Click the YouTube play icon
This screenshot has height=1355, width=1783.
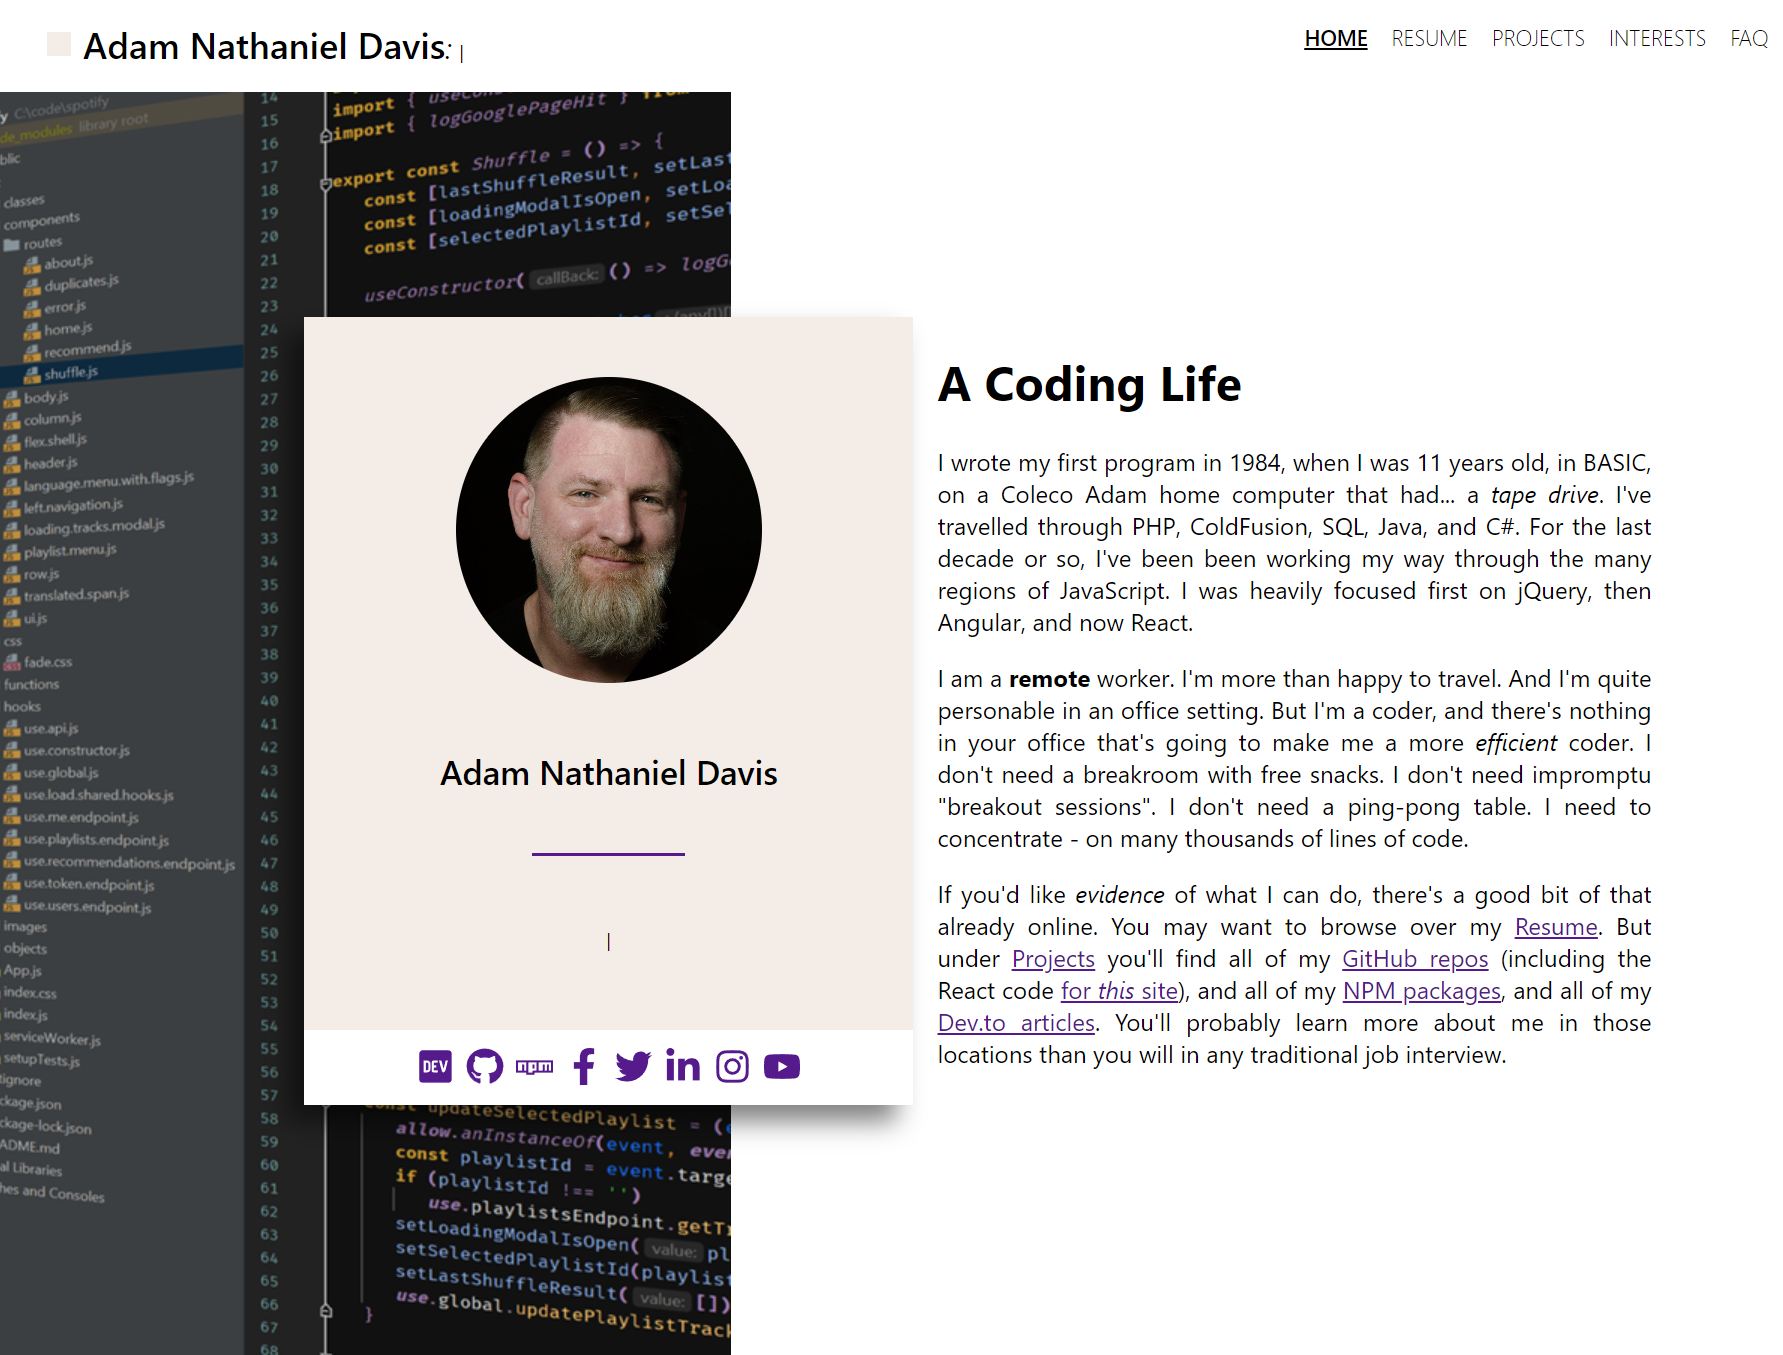pyautogui.click(x=782, y=1067)
